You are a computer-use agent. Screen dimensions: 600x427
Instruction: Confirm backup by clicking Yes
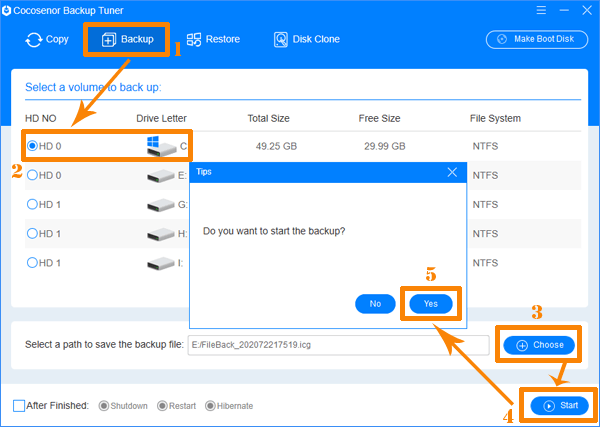tap(431, 304)
